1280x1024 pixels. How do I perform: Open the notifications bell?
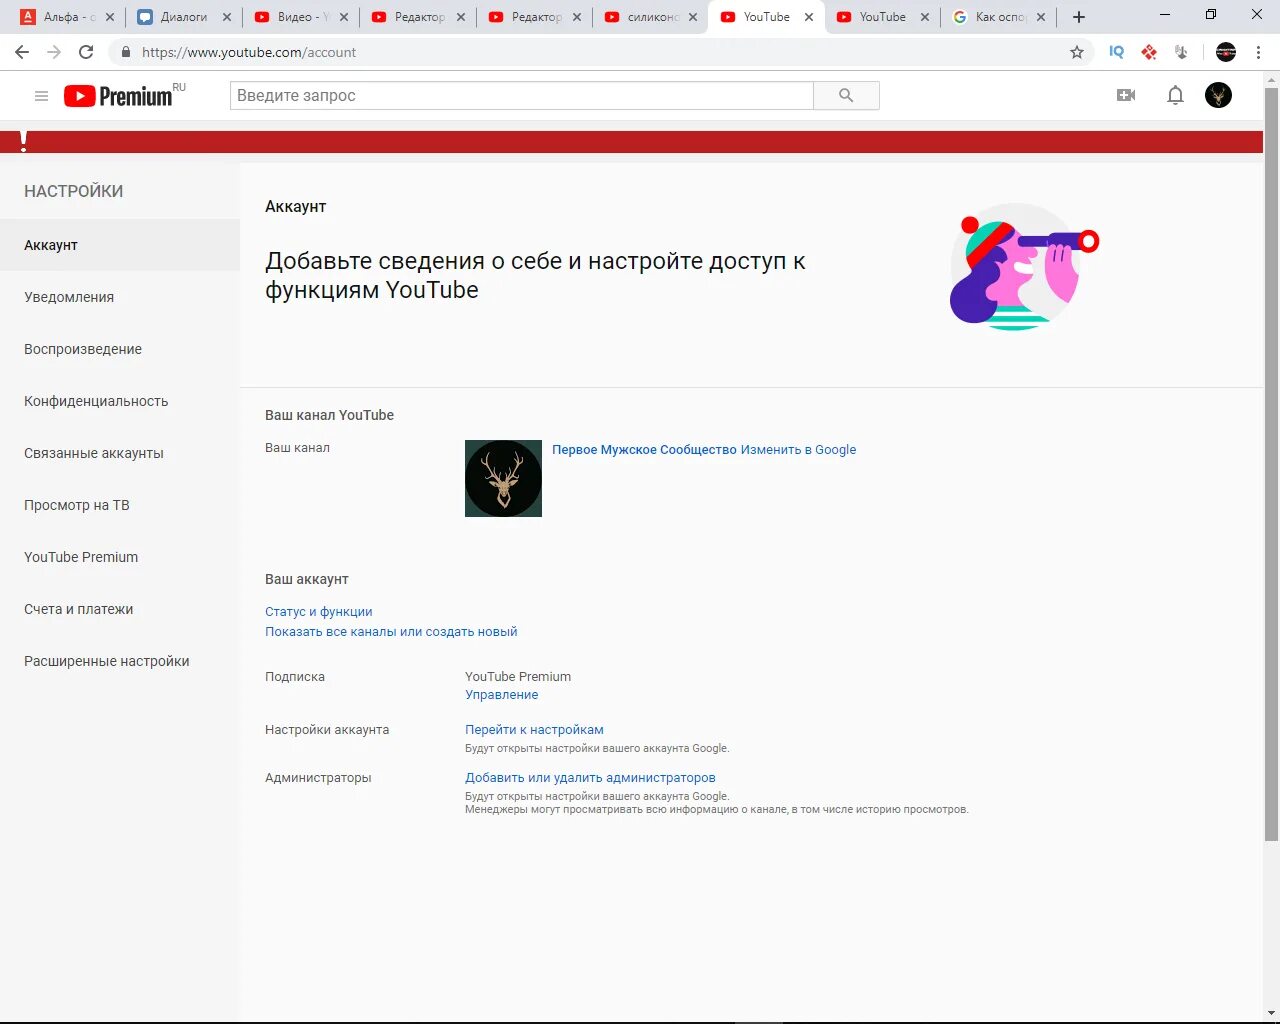1175,95
